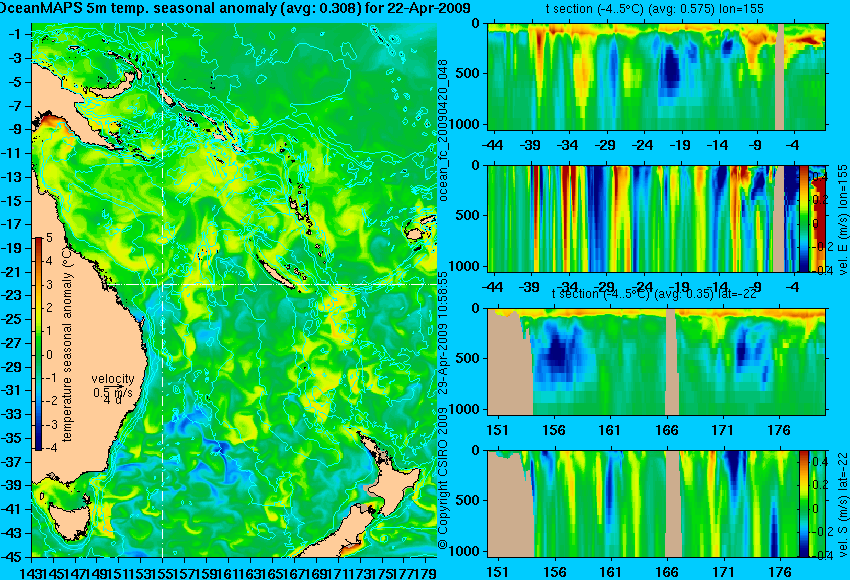Select the temperature section panel at lat=-22
This screenshot has height=580, width=850.
(656, 362)
